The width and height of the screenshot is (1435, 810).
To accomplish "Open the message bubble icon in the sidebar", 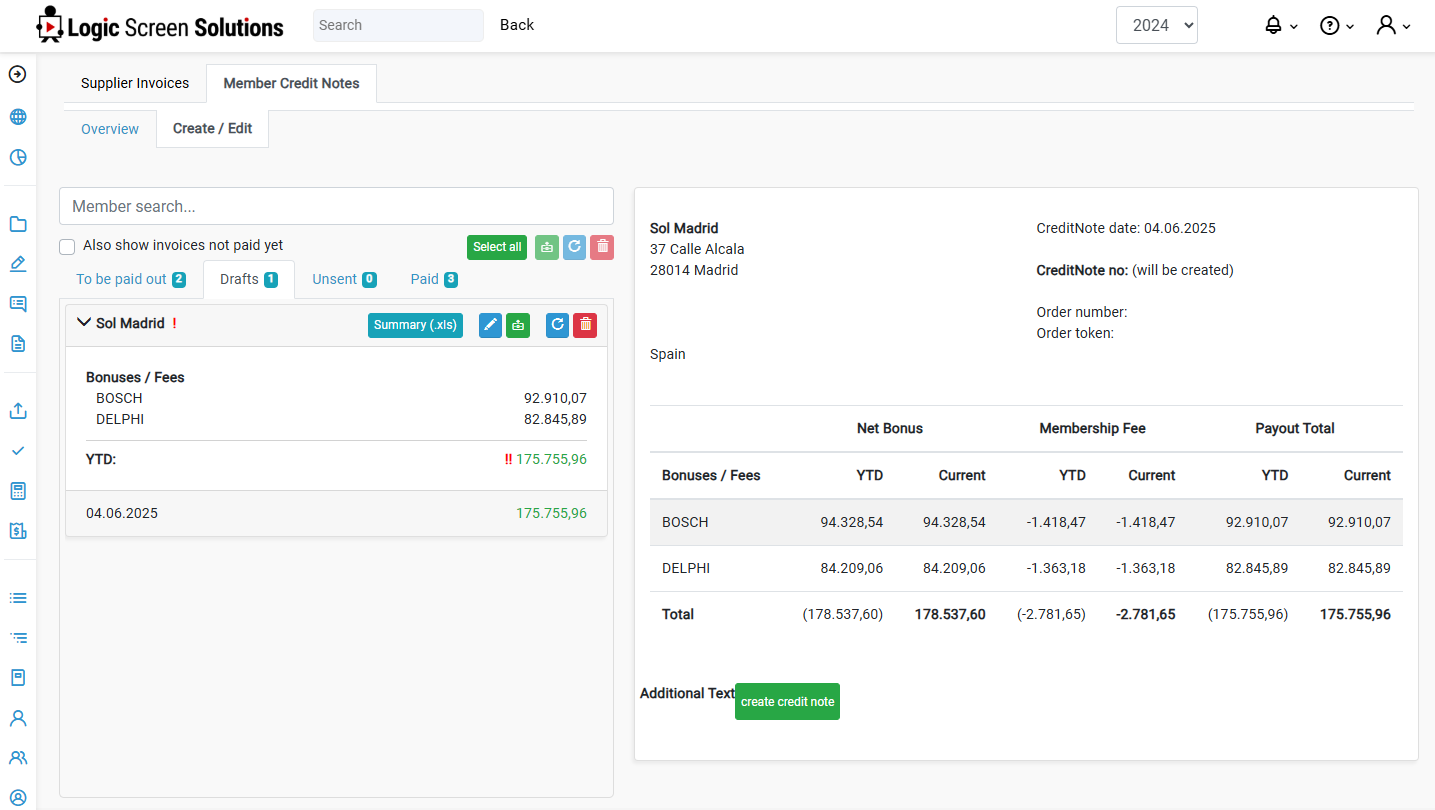I will point(17,304).
